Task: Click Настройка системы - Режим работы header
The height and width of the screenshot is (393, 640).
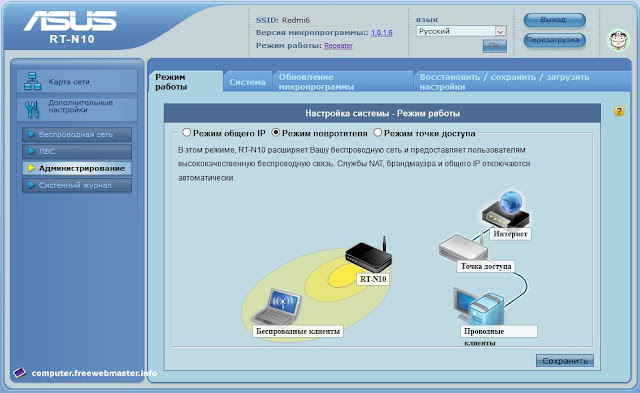Action: 382,113
